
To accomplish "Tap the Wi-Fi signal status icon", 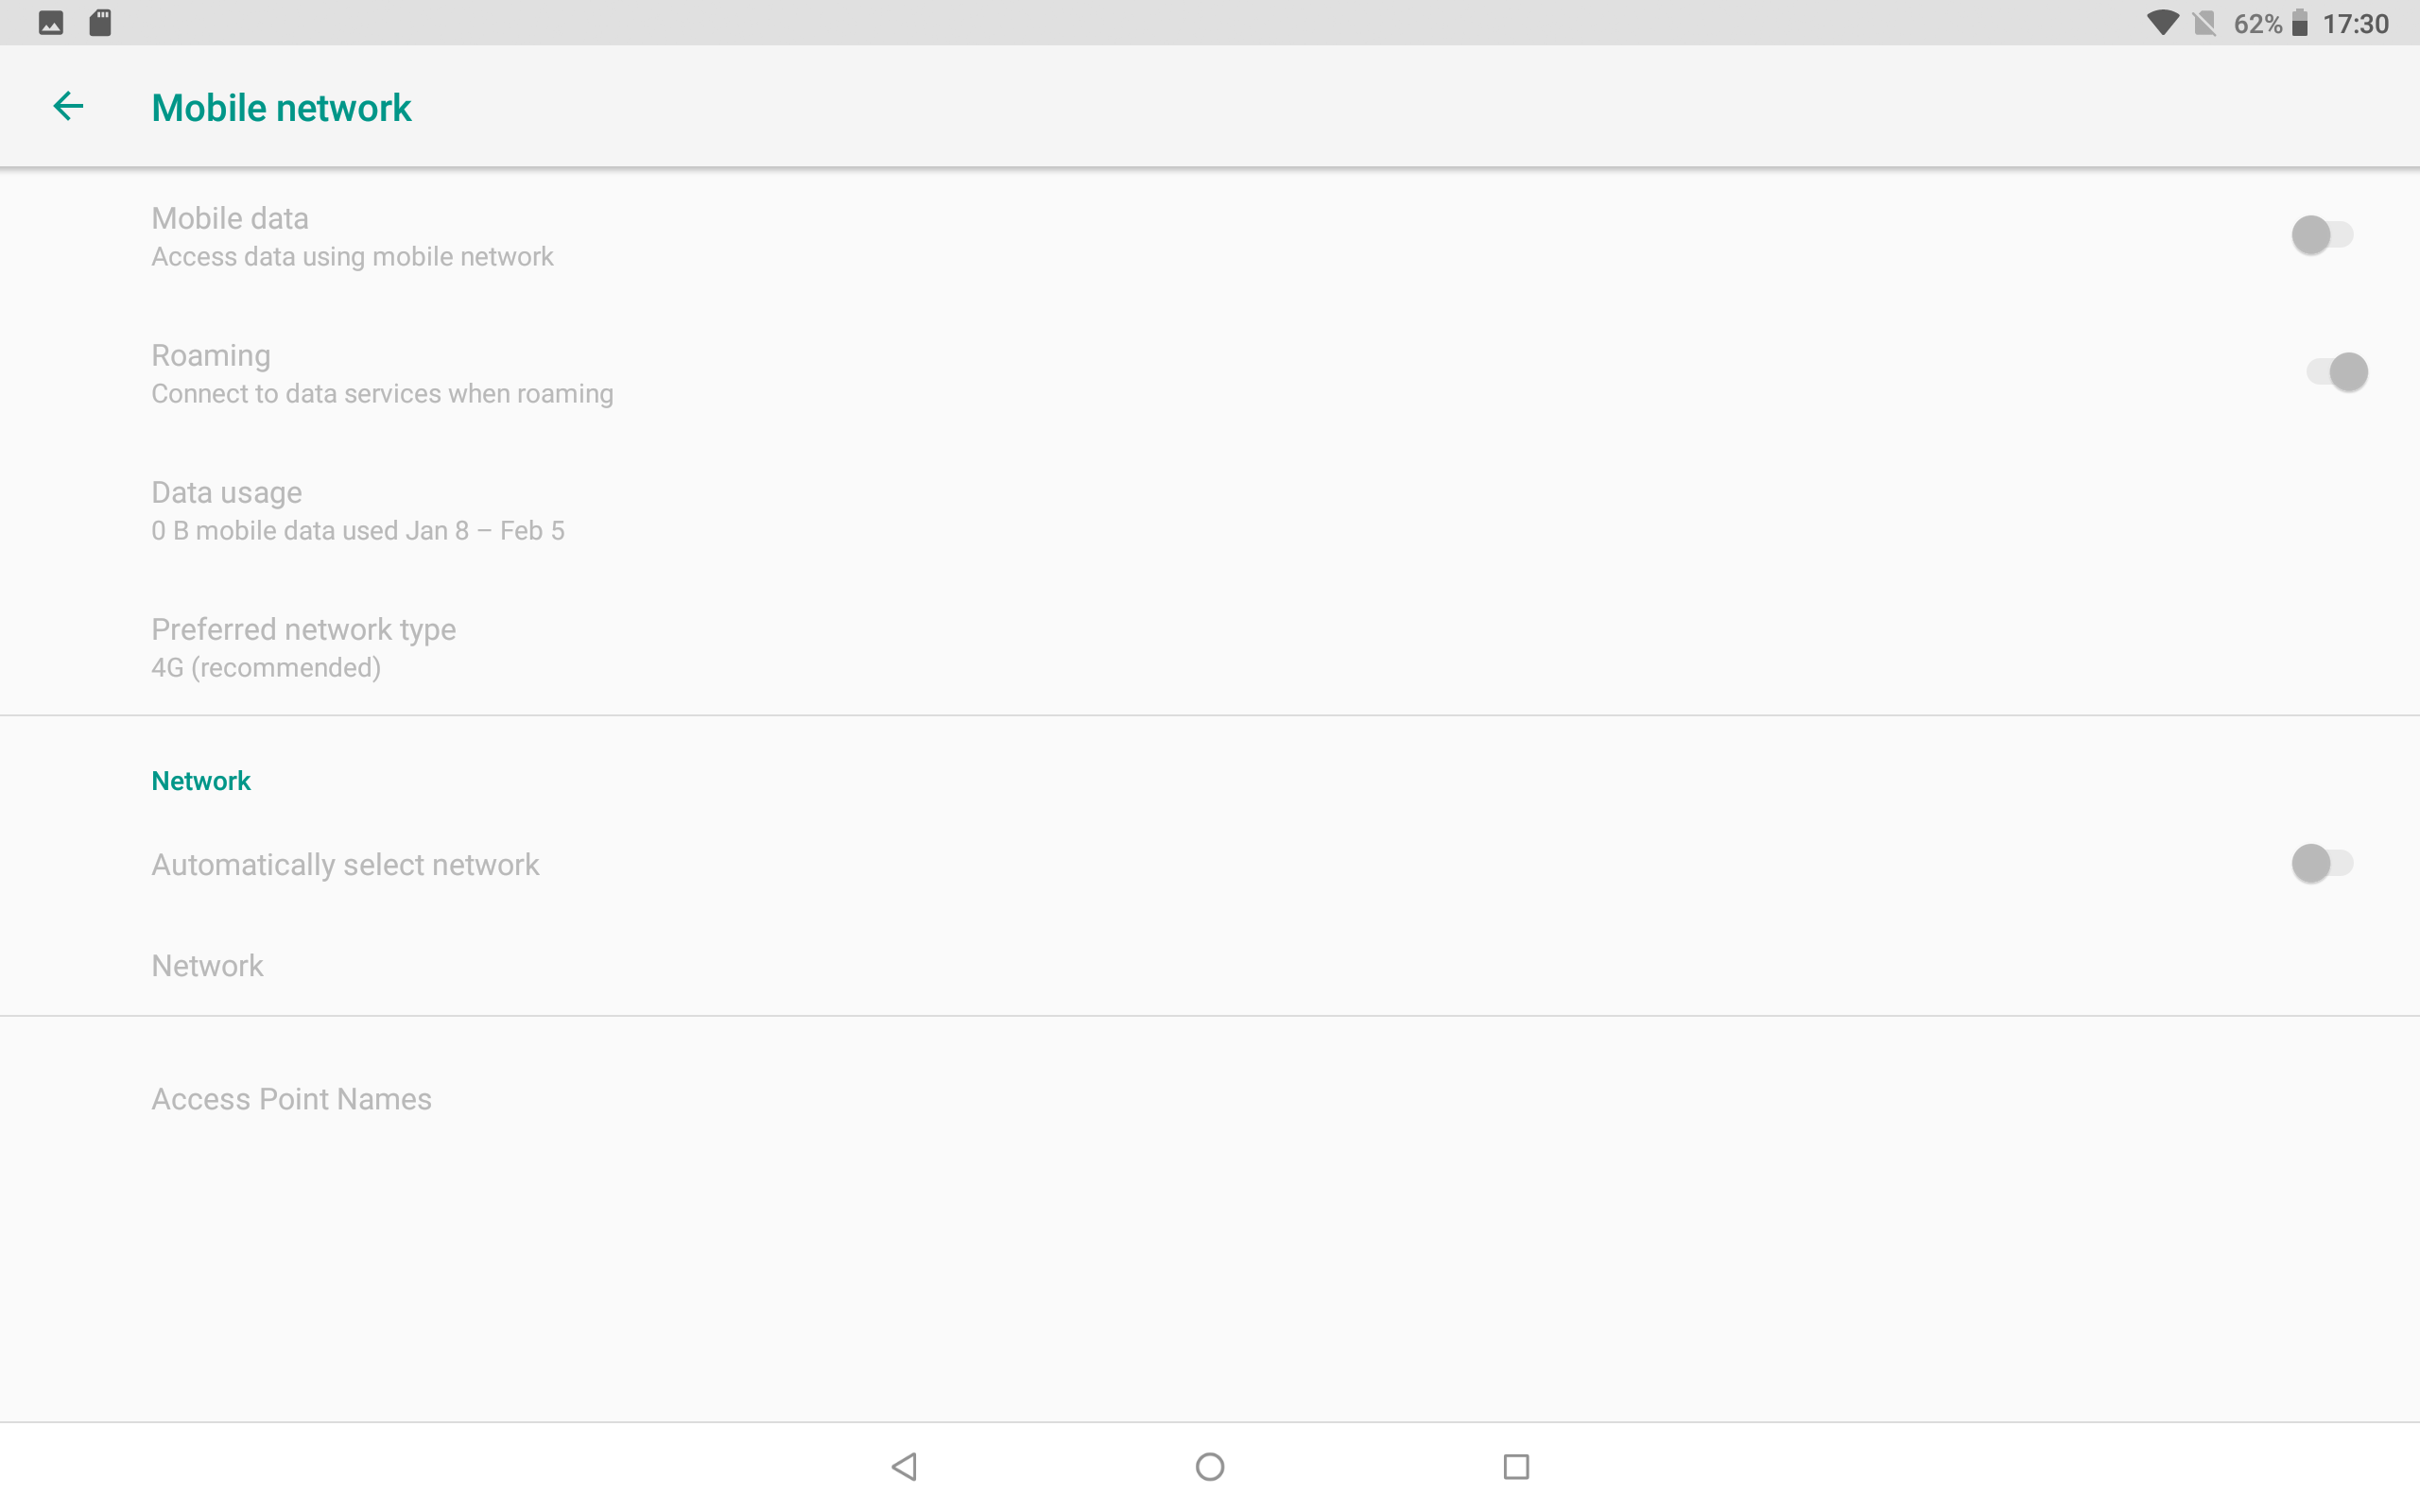I will (x=2162, y=23).
